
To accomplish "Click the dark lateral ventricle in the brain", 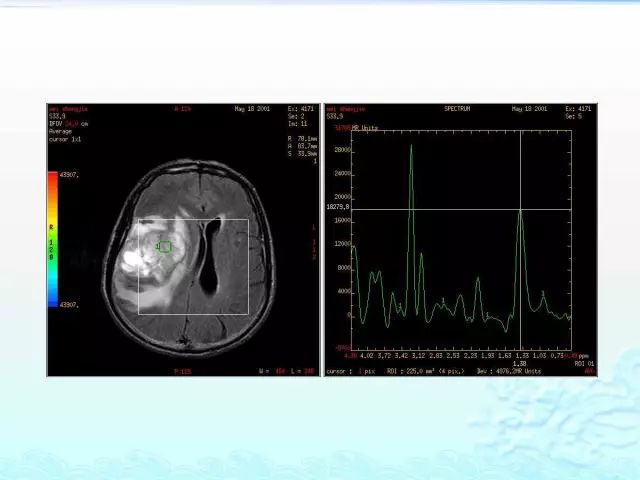I will tap(210, 257).
